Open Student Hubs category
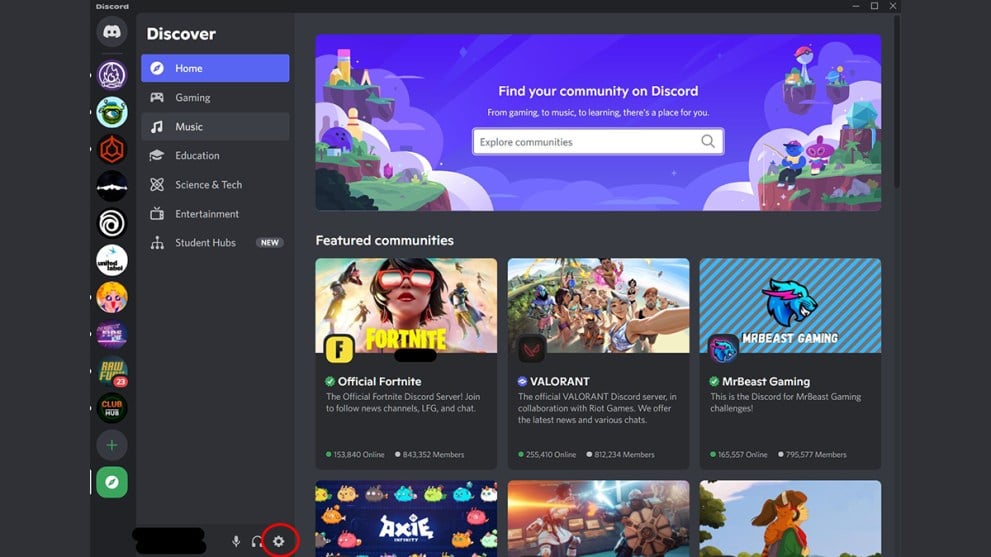This screenshot has width=991, height=557. 215,243
